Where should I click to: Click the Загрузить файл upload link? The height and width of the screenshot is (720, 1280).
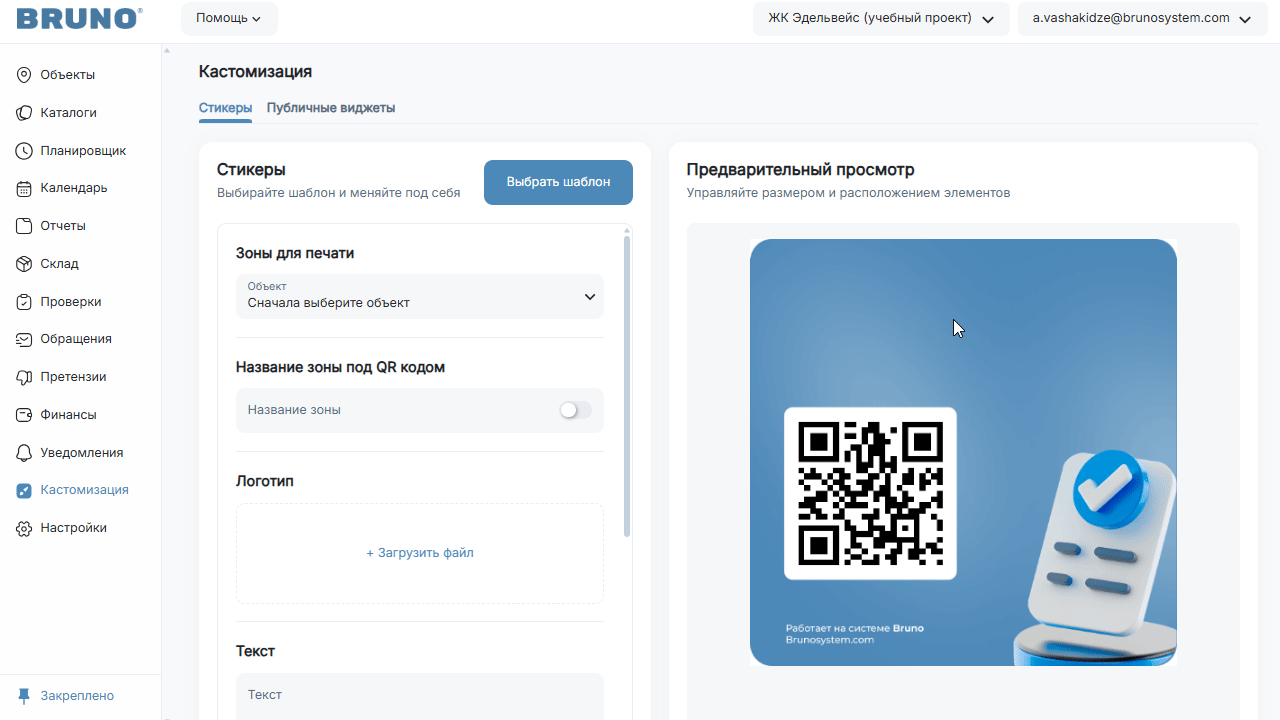(420, 553)
